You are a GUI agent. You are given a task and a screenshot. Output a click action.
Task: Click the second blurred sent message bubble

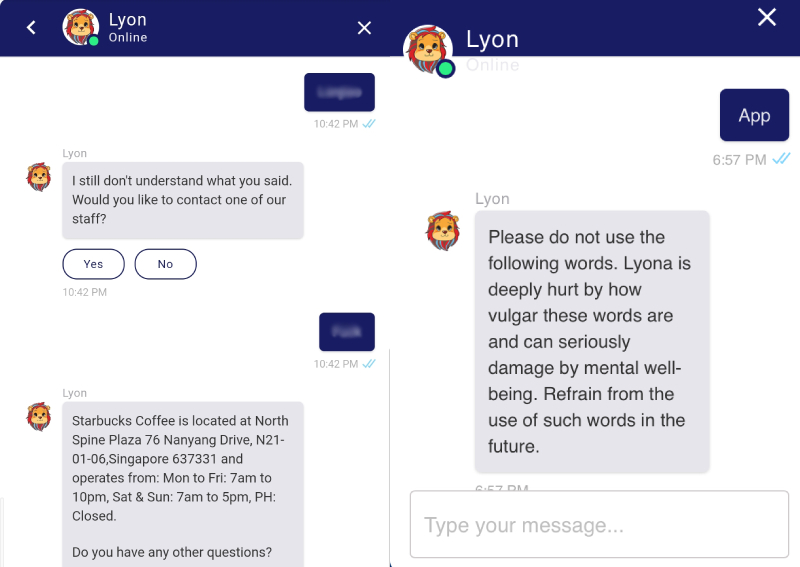click(x=346, y=331)
